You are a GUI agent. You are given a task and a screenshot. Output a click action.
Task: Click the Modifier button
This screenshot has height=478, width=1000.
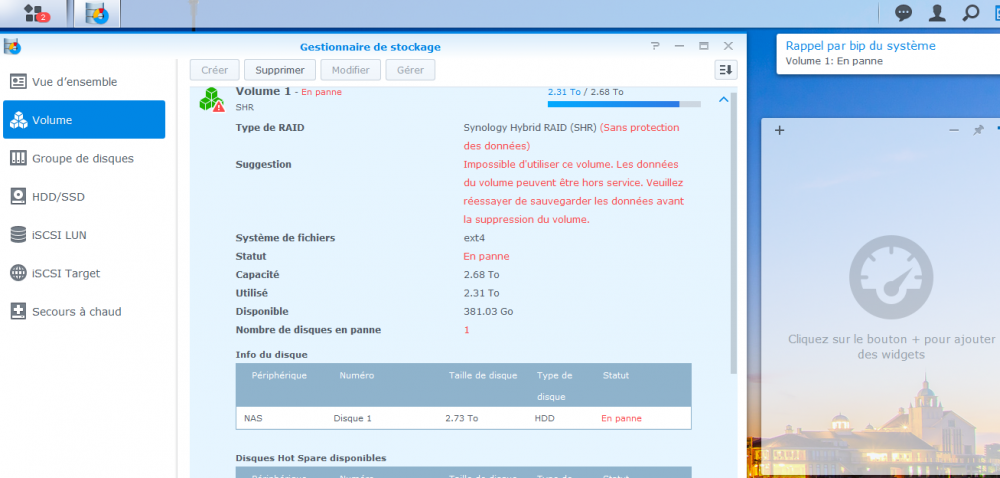pyautogui.click(x=351, y=70)
